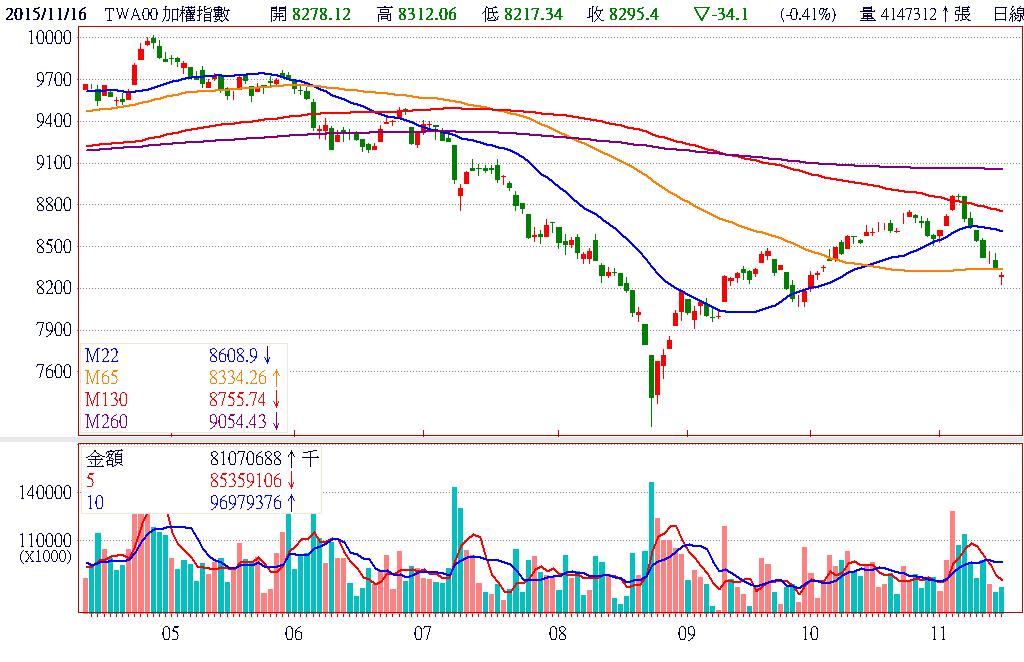Image resolution: width=1024 pixels, height=662 pixels.
Task: Select the TWA00 加權指數 symbol title
Action: point(167,14)
